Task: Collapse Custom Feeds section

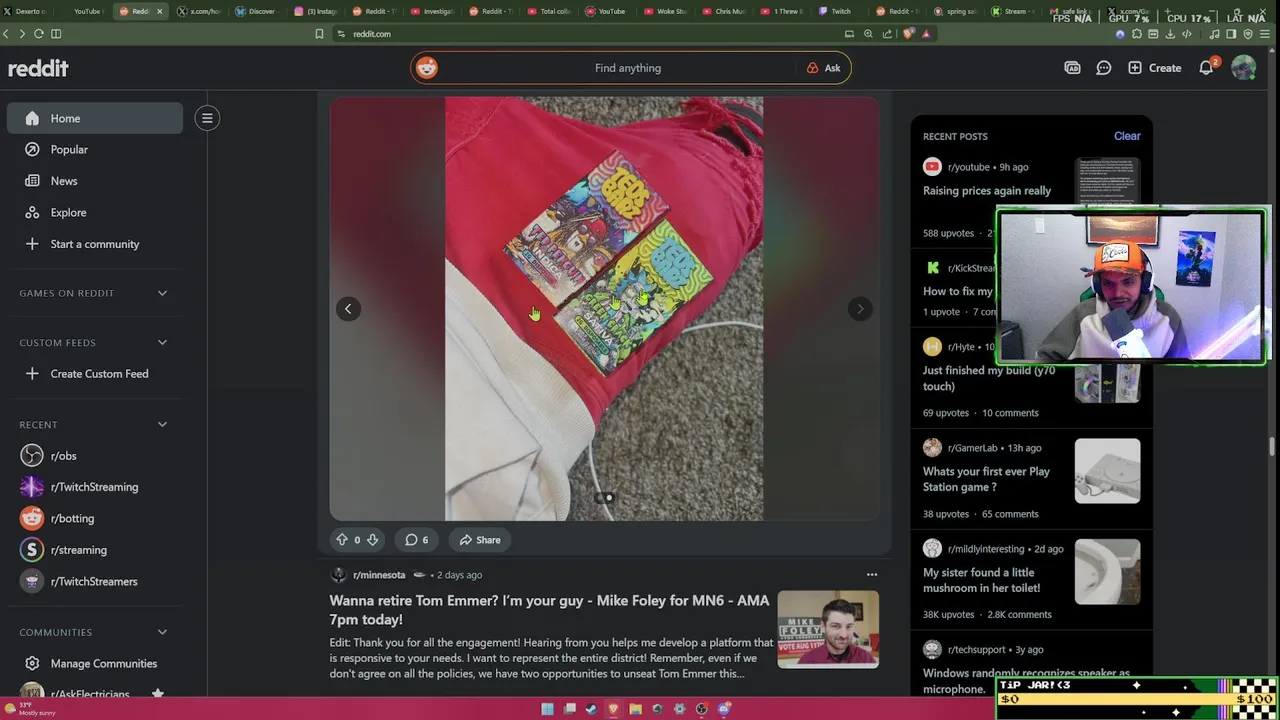Action: [x=162, y=342]
